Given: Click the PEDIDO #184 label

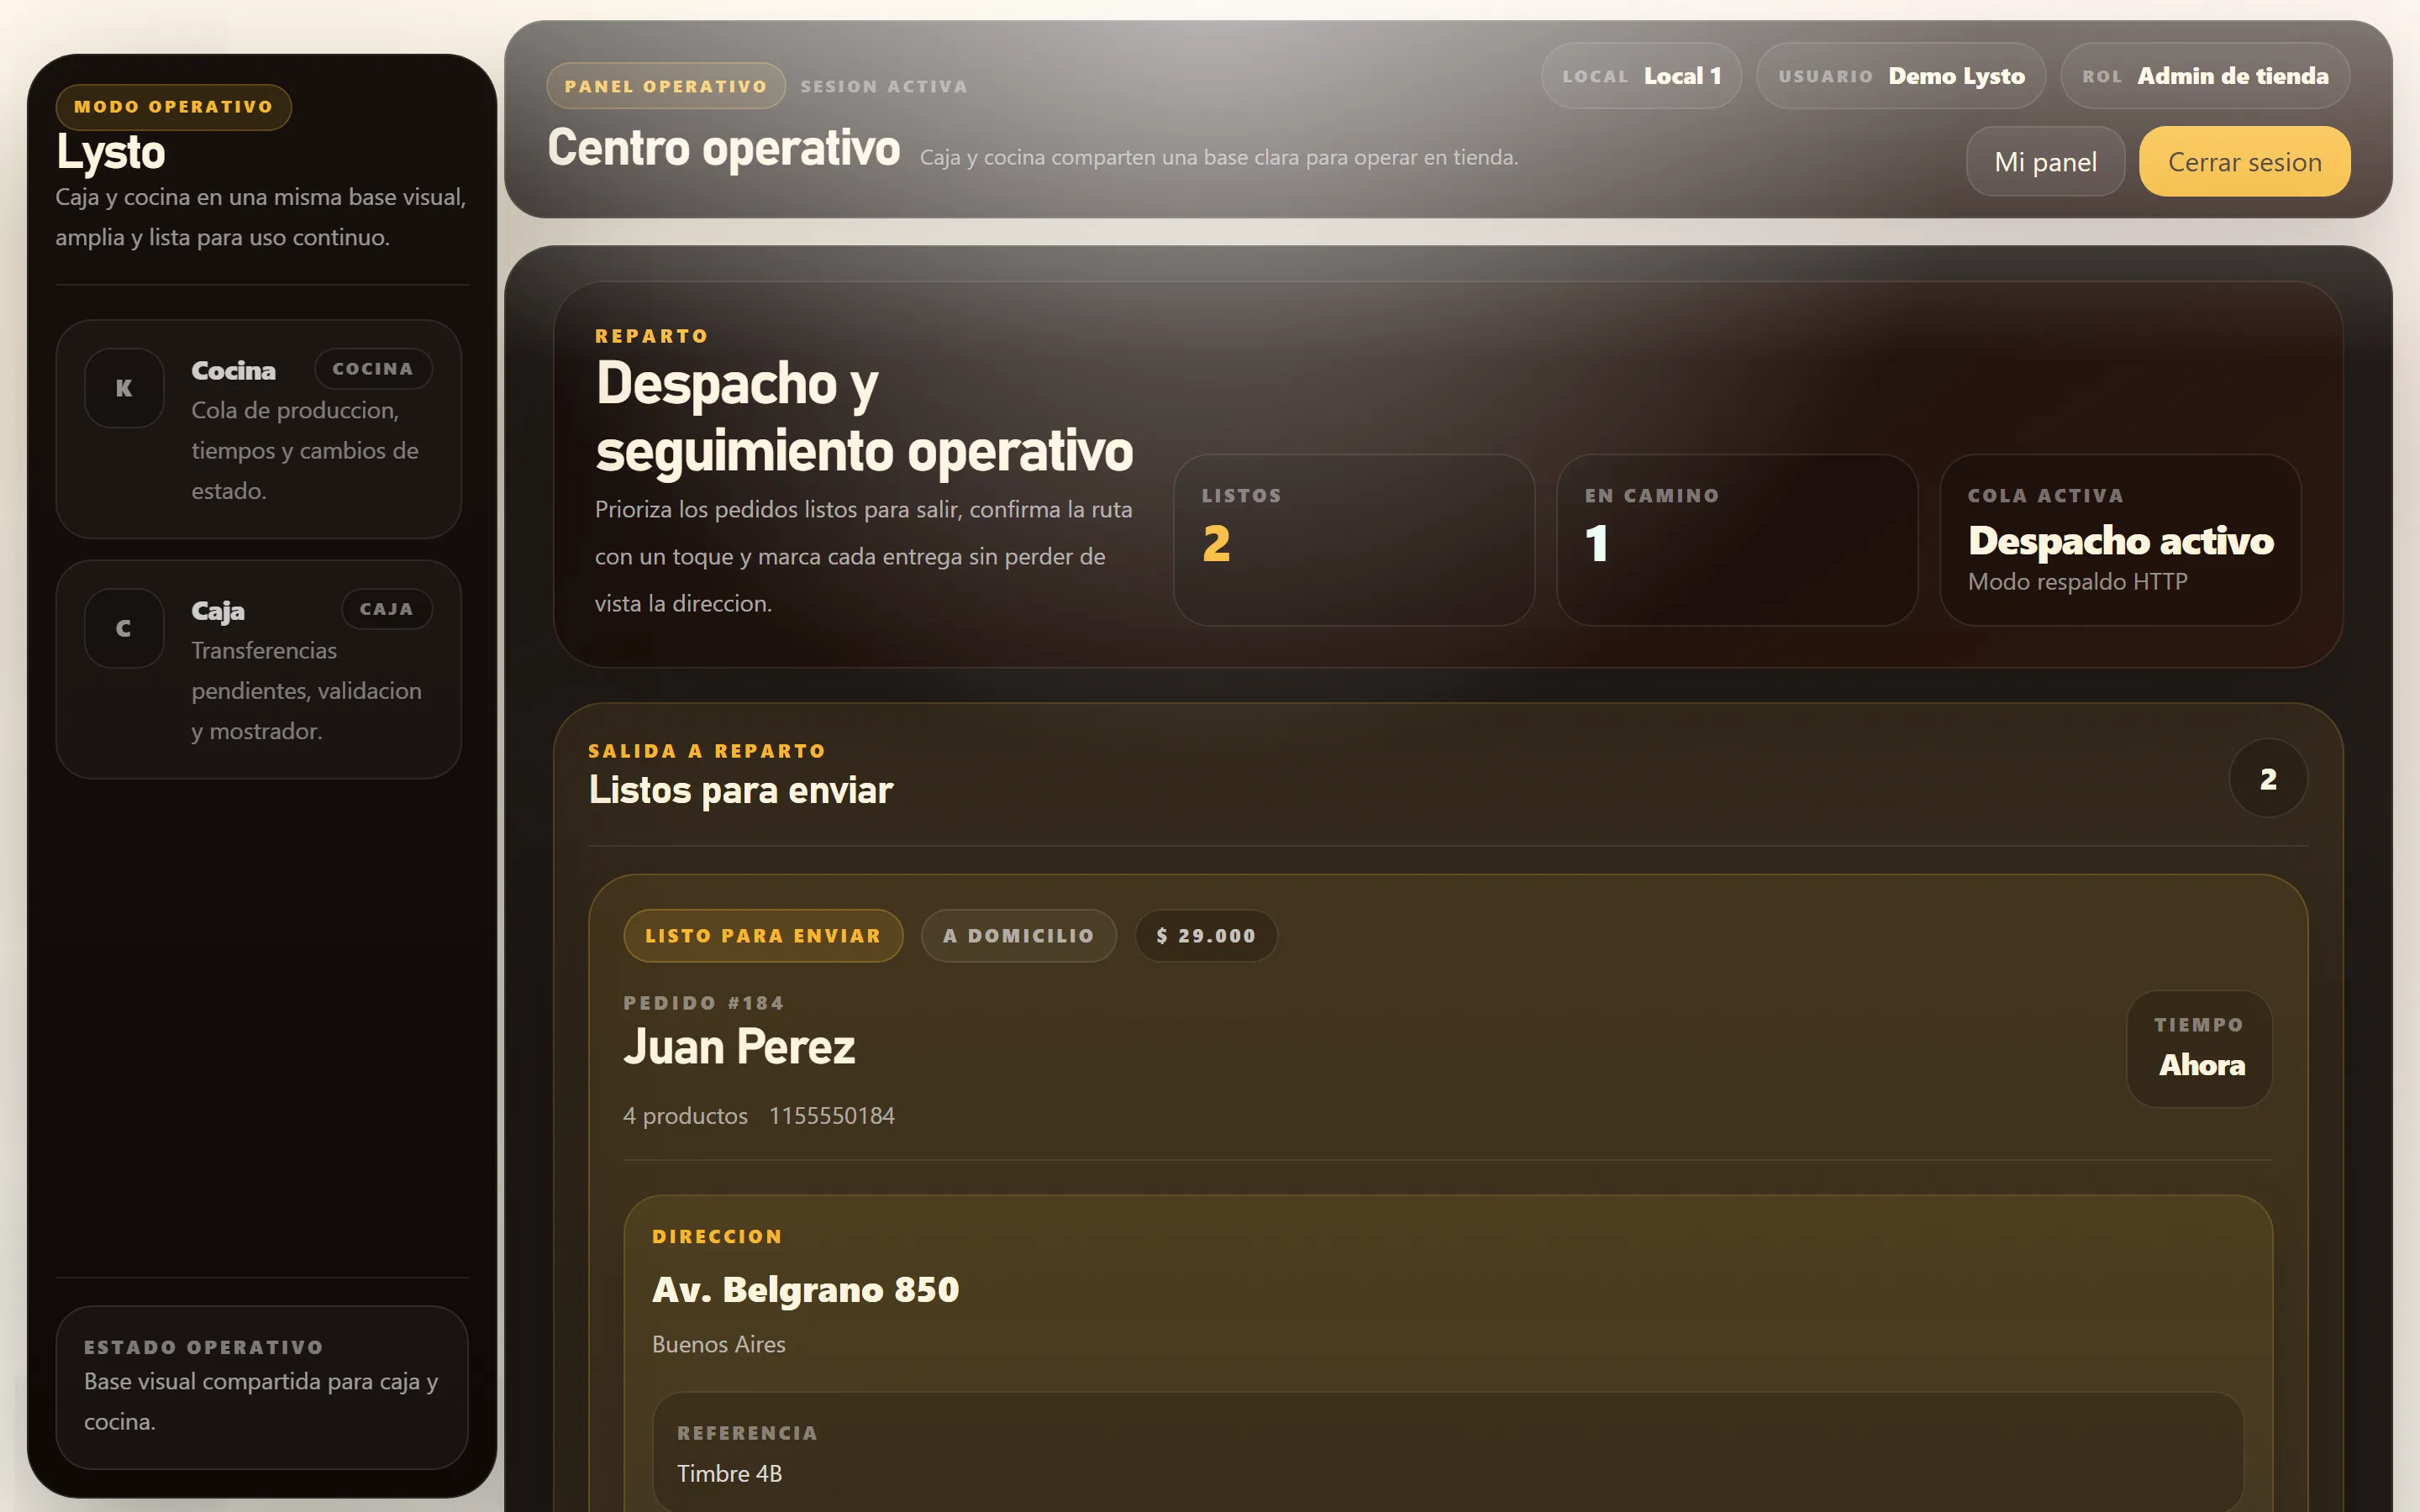Looking at the screenshot, I should 704,1003.
